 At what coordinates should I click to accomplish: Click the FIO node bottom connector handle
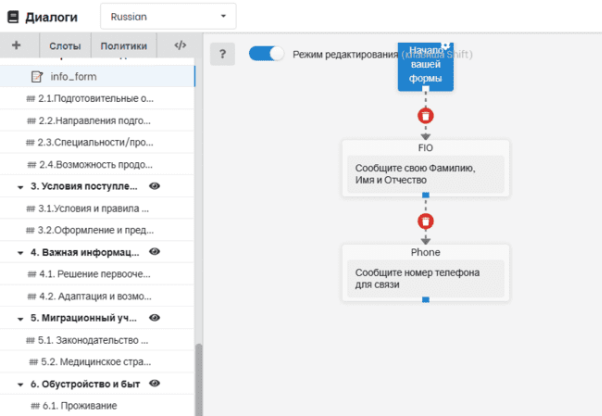pyautogui.click(x=425, y=195)
